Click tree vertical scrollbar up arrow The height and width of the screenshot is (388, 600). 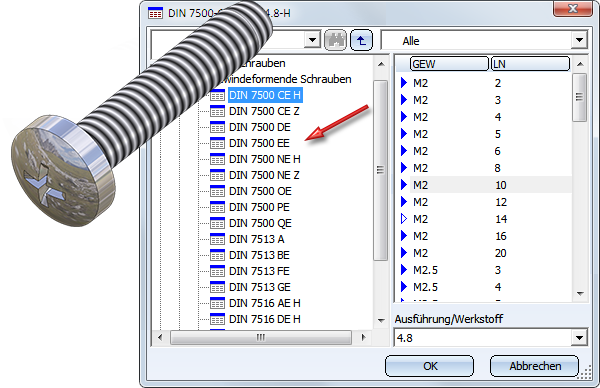pos(381,64)
